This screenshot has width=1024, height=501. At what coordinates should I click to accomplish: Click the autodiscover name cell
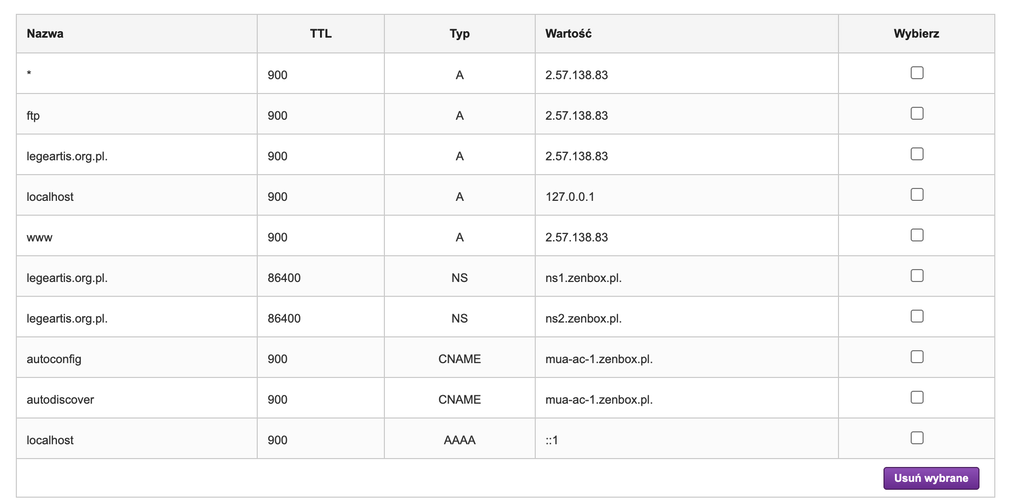click(x=136, y=398)
